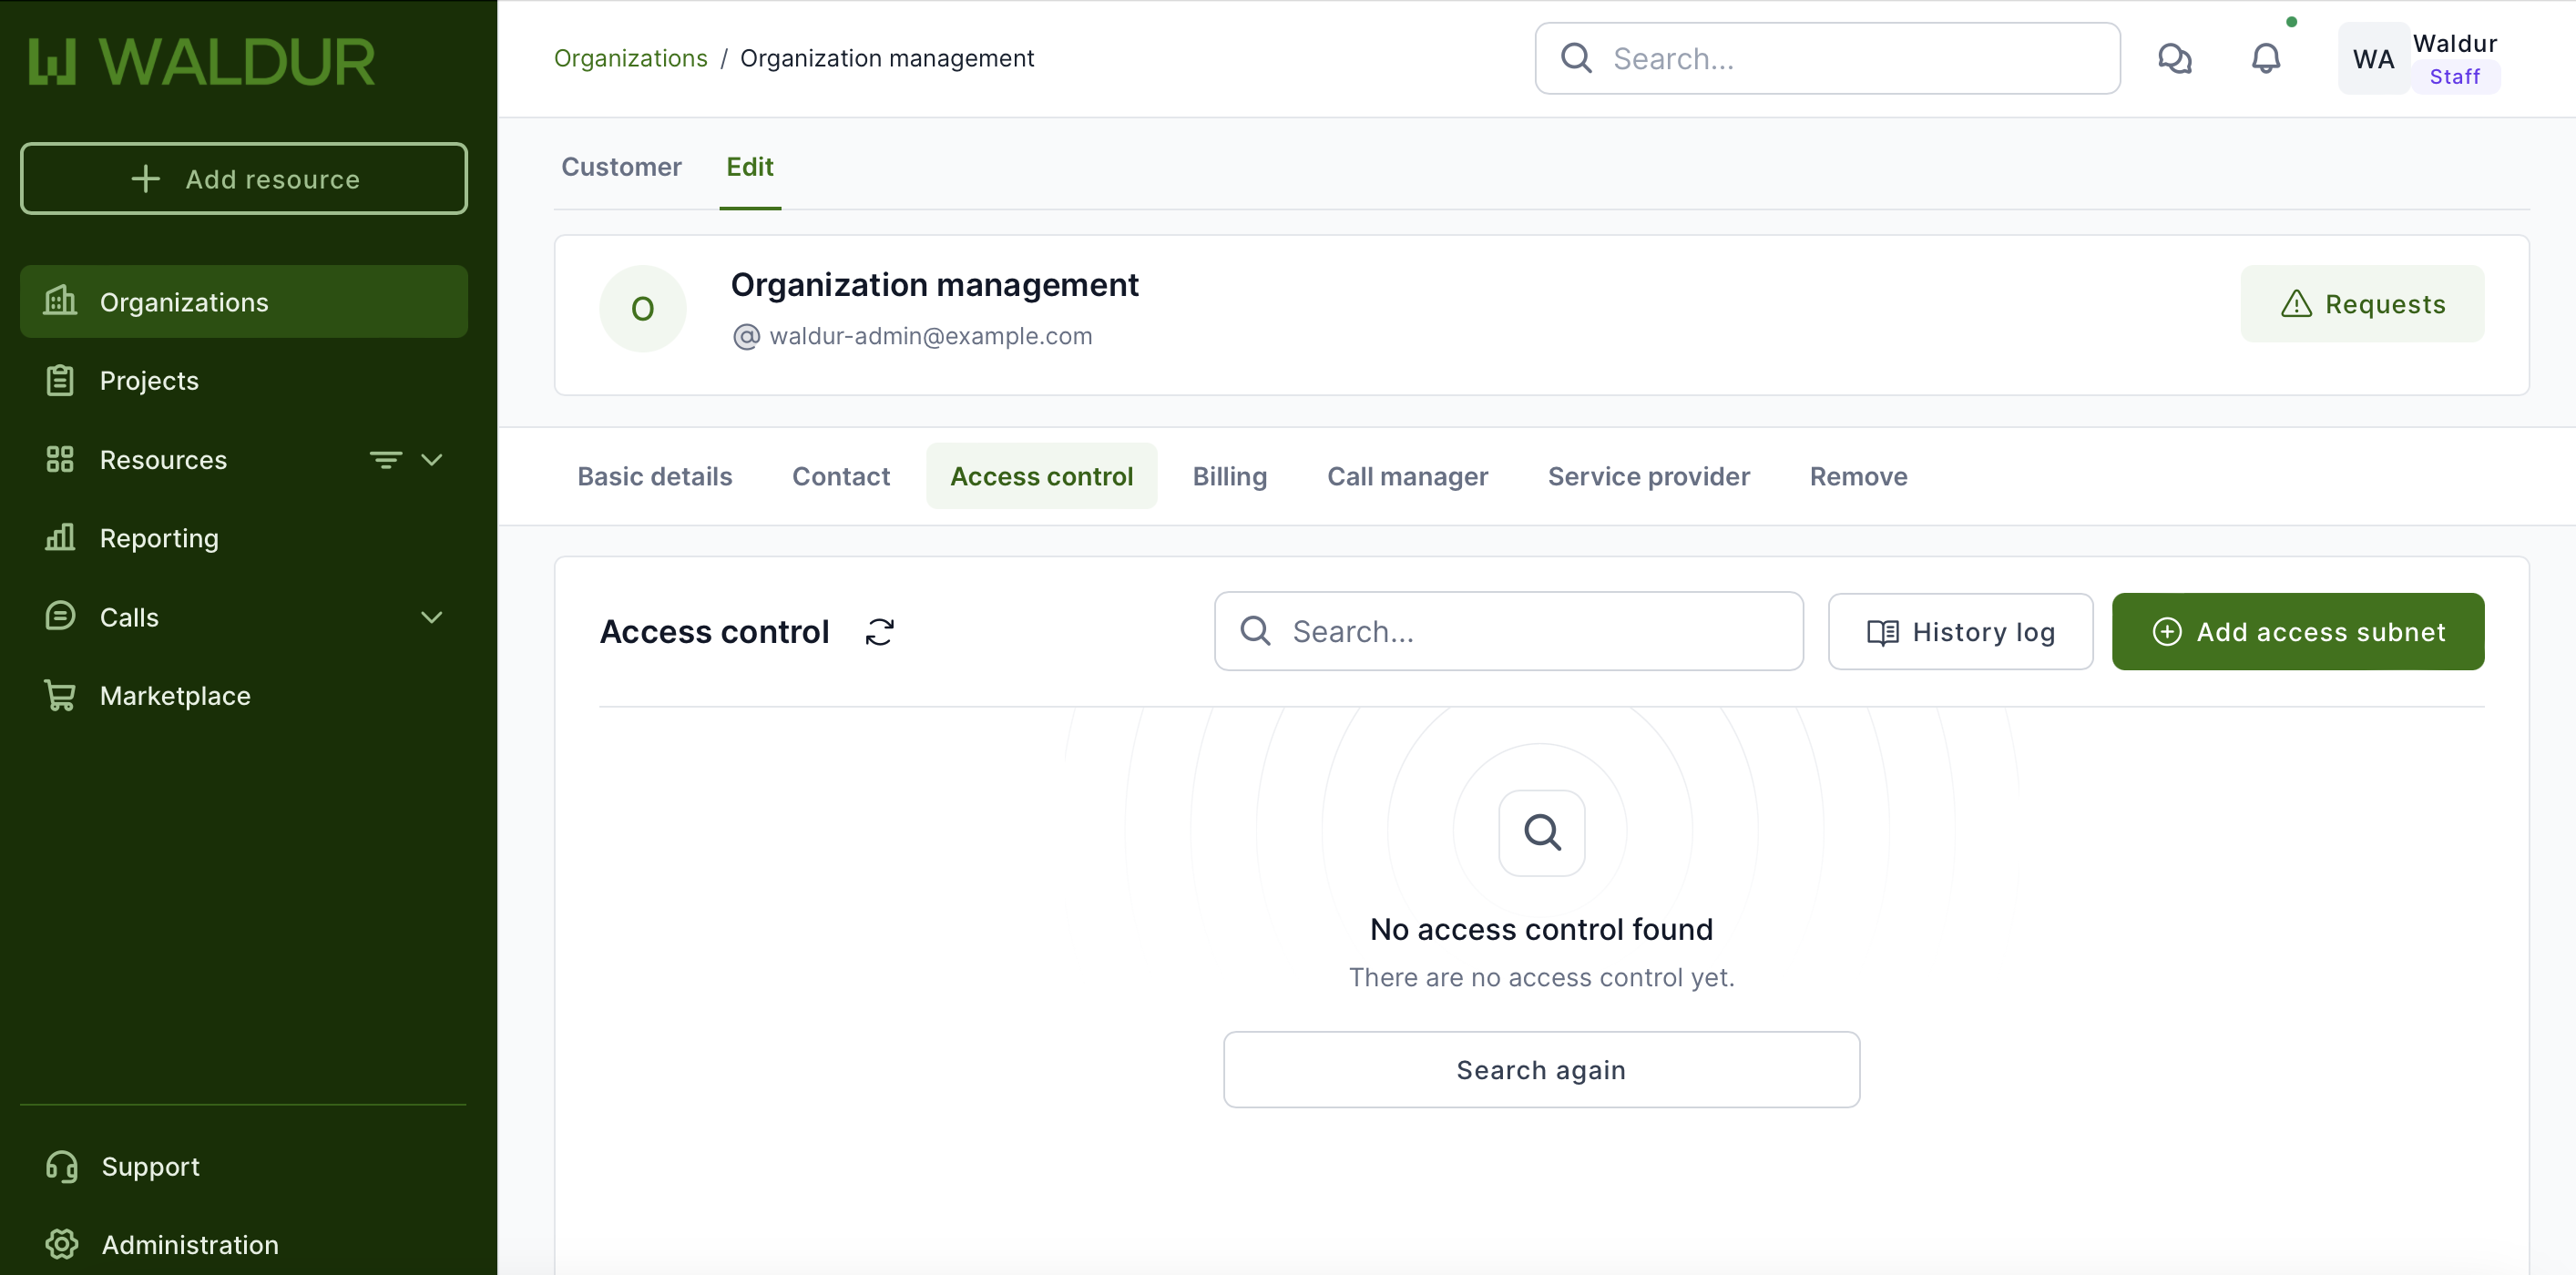The image size is (2576, 1275).
Task: Switch to the Billing tab
Action: coord(1229,477)
